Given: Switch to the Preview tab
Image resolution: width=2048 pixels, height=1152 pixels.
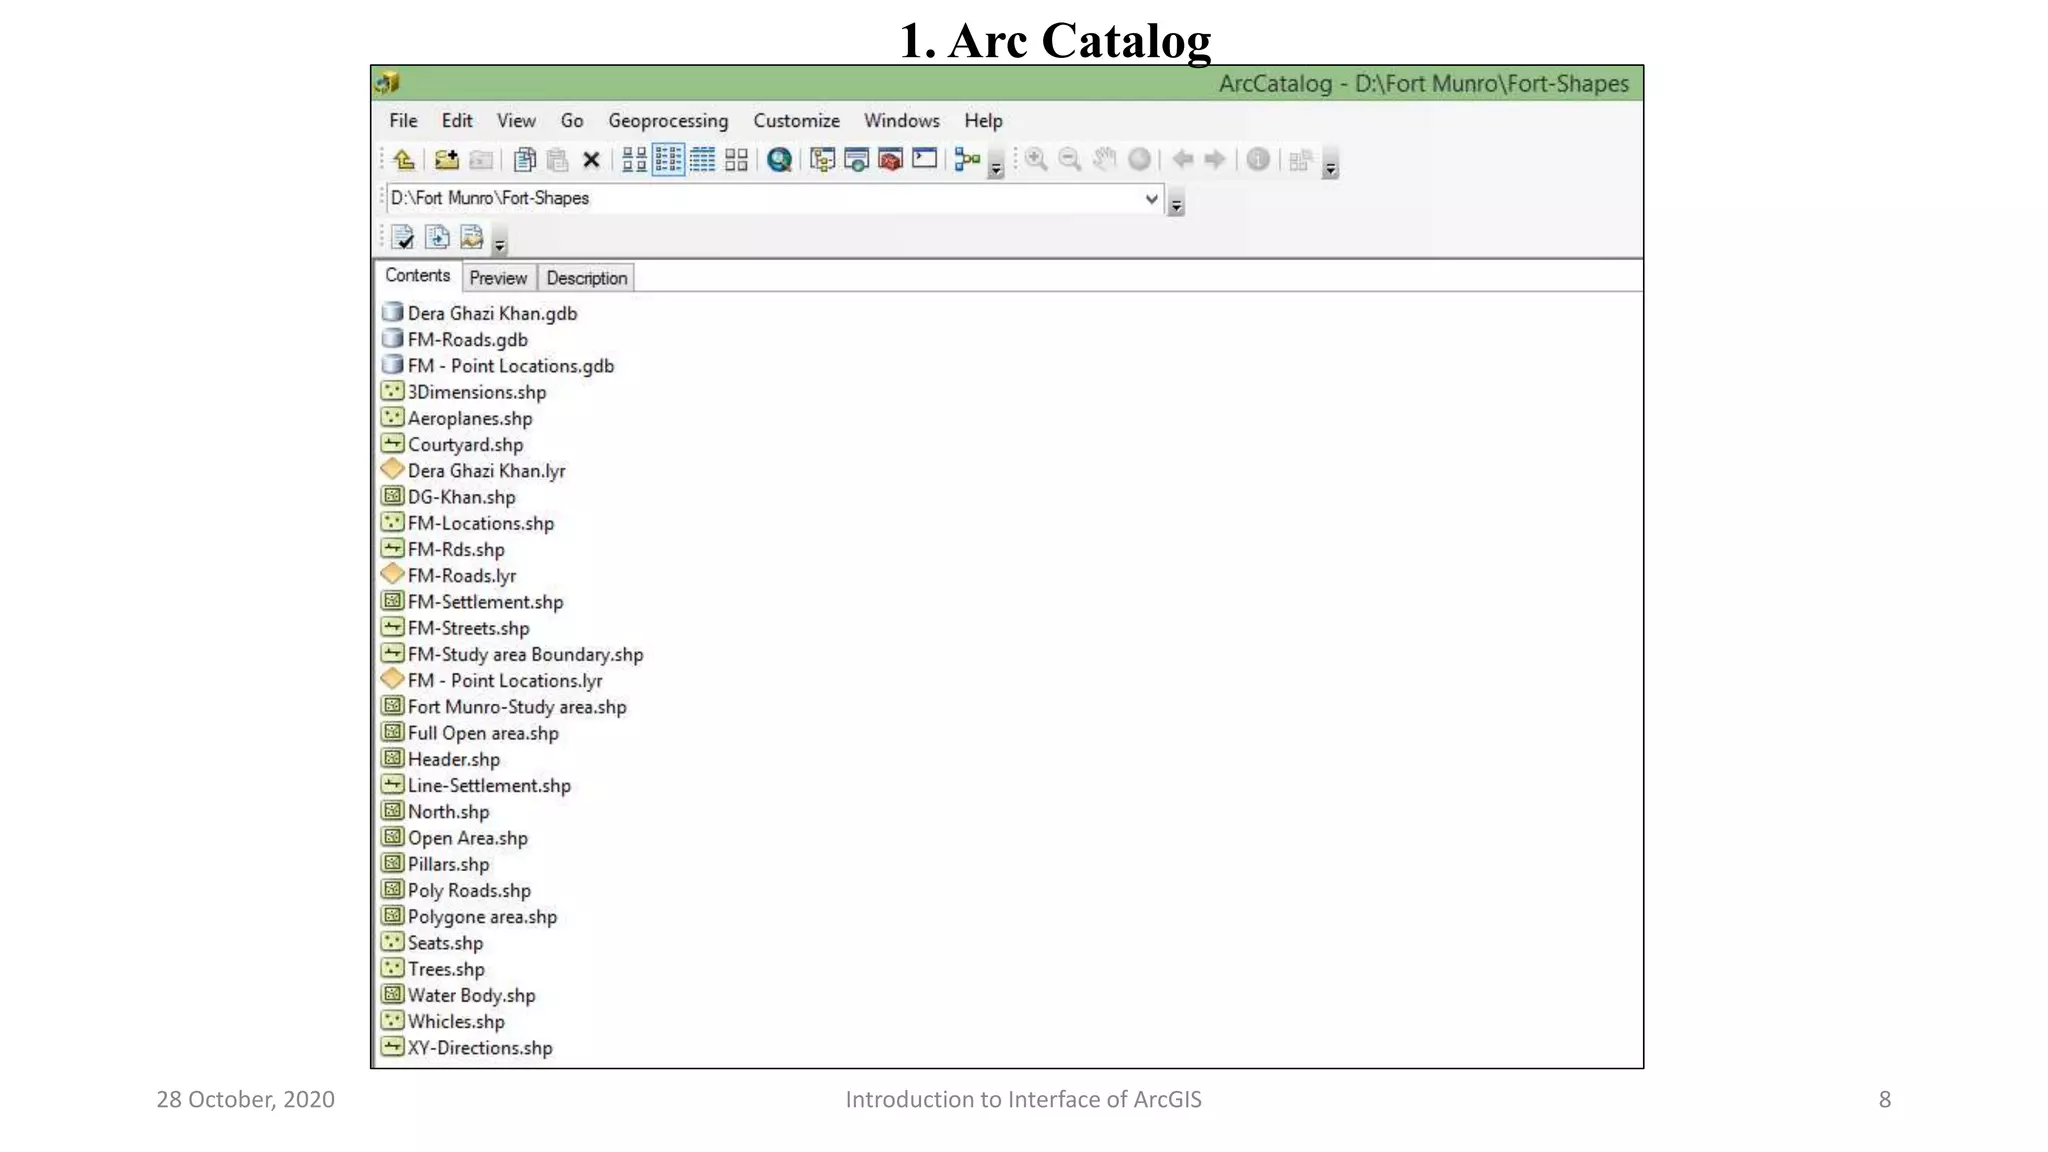Looking at the screenshot, I should pyautogui.click(x=498, y=278).
